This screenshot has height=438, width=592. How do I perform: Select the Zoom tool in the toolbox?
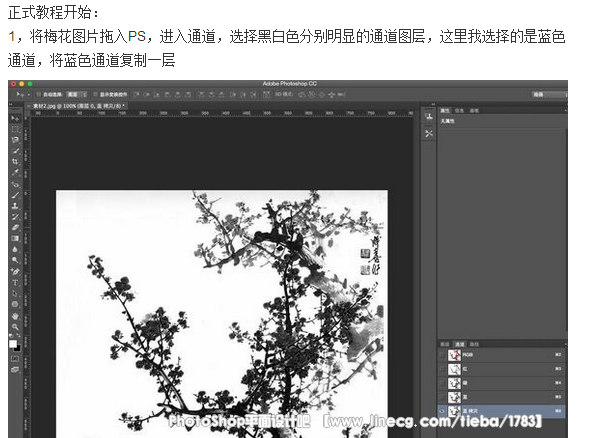(x=15, y=327)
